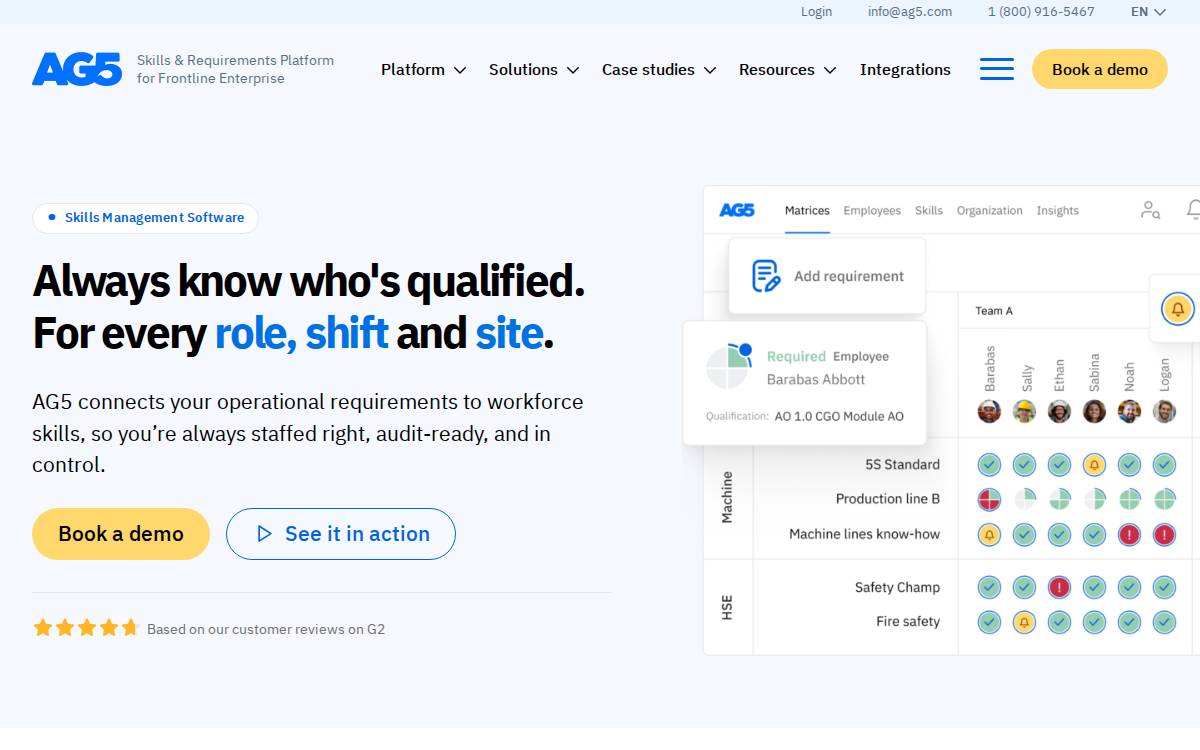Click Logan avatar photo

click(1164, 411)
